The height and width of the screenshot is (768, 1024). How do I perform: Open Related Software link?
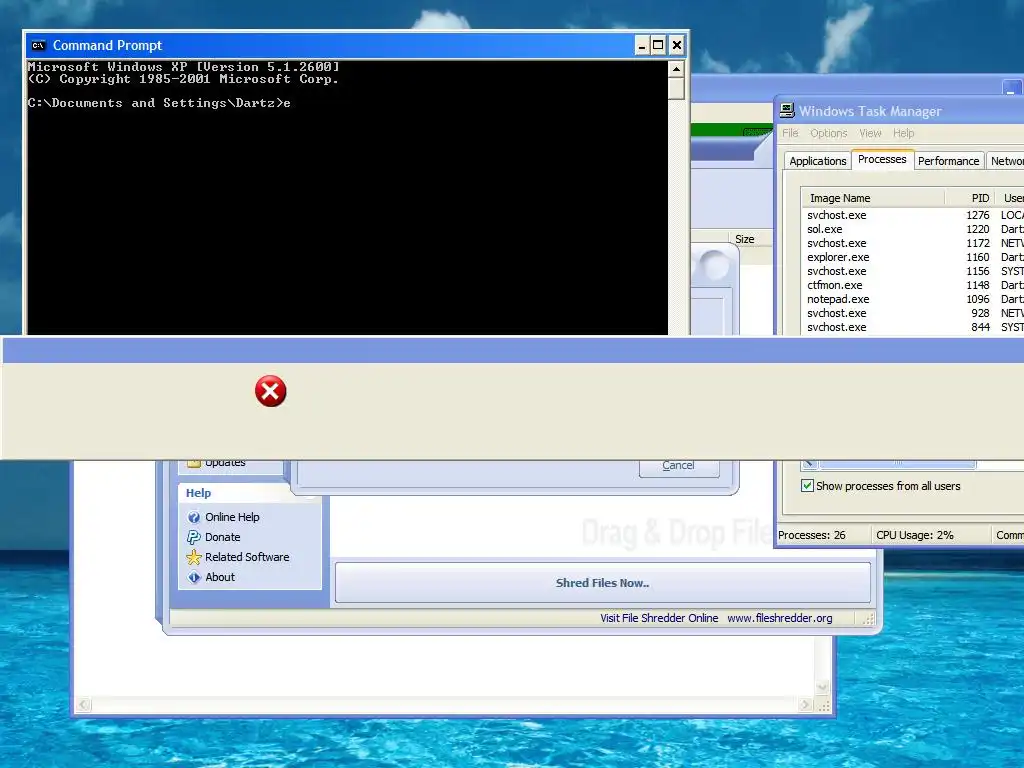click(x=247, y=557)
